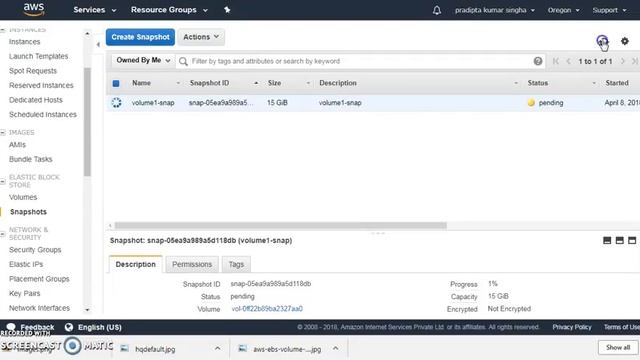
Task: Open the Oregon region dropdown
Action: [x=563, y=10]
